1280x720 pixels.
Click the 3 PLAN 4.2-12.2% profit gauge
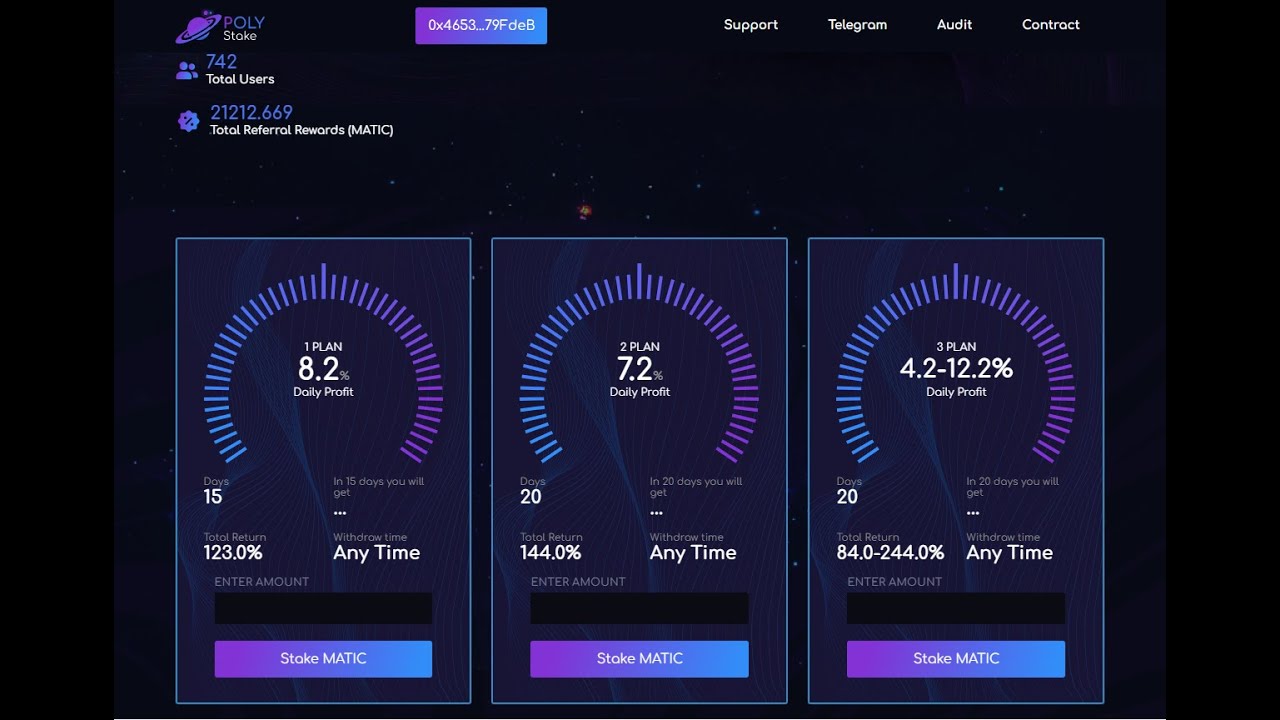(x=956, y=364)
